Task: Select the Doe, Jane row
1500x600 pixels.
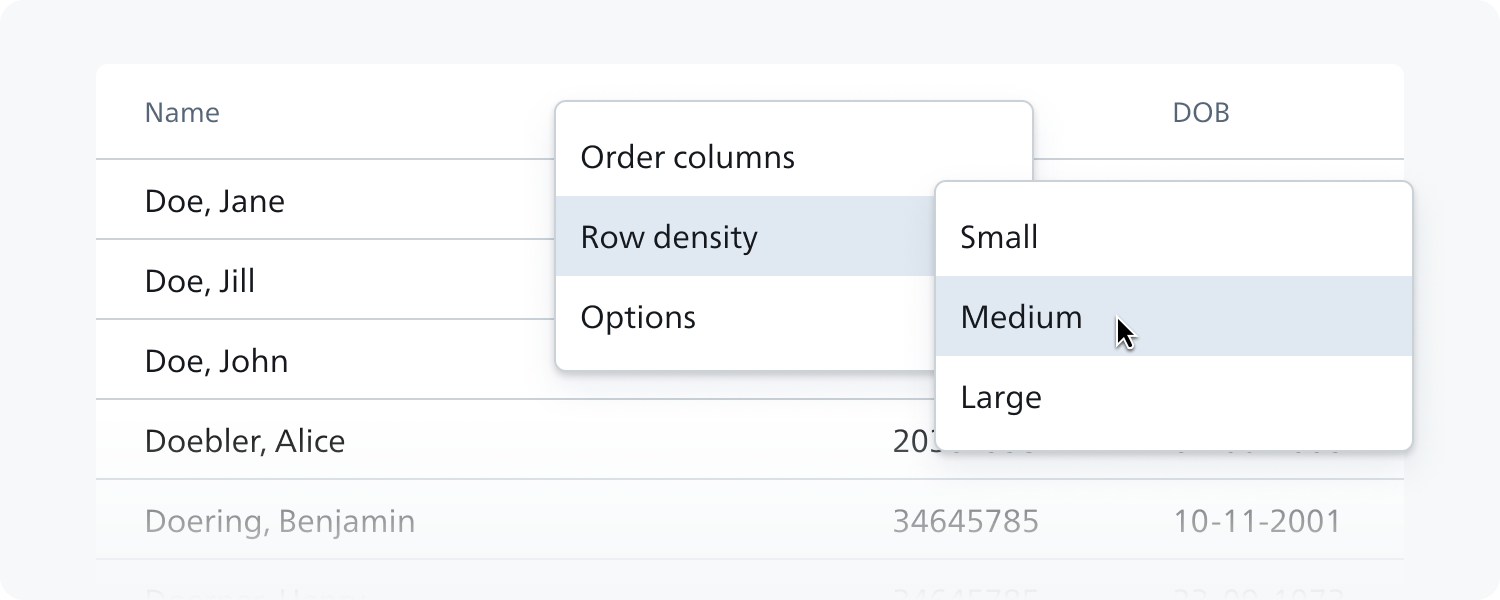Action: point(325,200)
